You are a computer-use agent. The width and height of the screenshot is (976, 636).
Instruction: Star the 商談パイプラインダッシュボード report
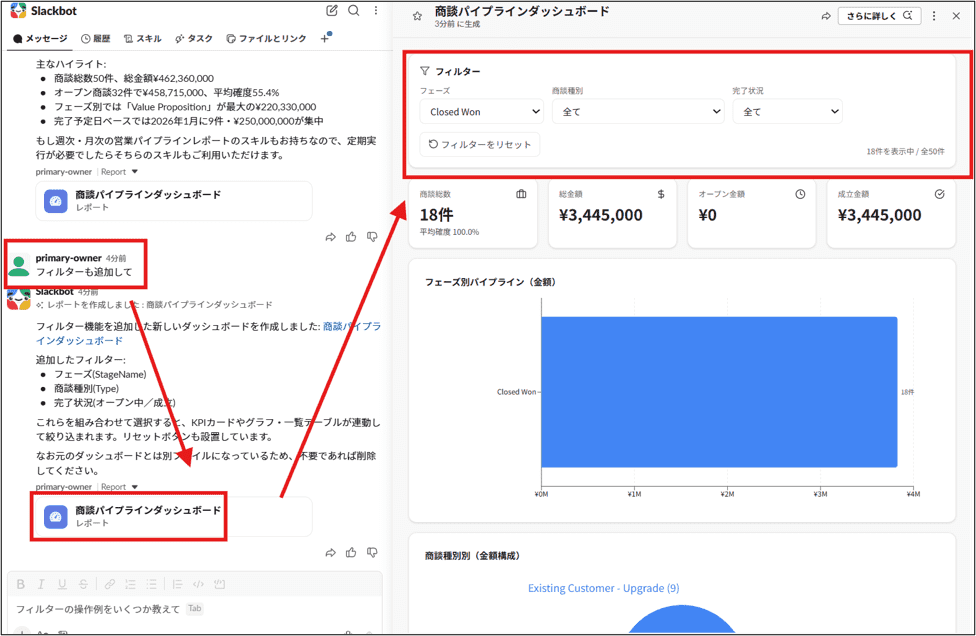pyautogui.click(x=417, y=16)
